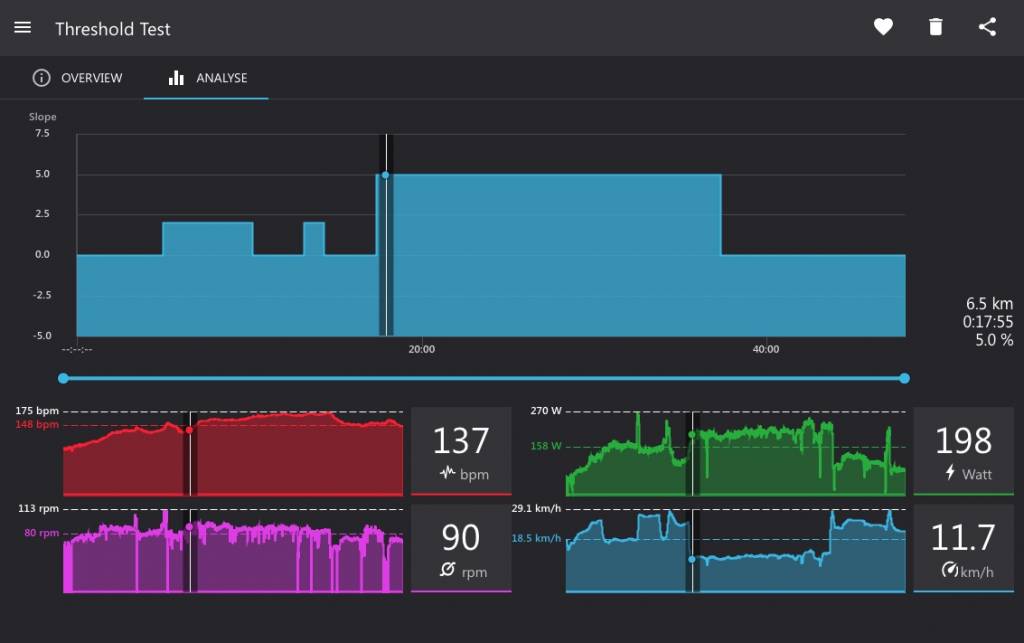Switch to the Overview tab
Viewport: 1024px width, 643px height.
[78, 78]
